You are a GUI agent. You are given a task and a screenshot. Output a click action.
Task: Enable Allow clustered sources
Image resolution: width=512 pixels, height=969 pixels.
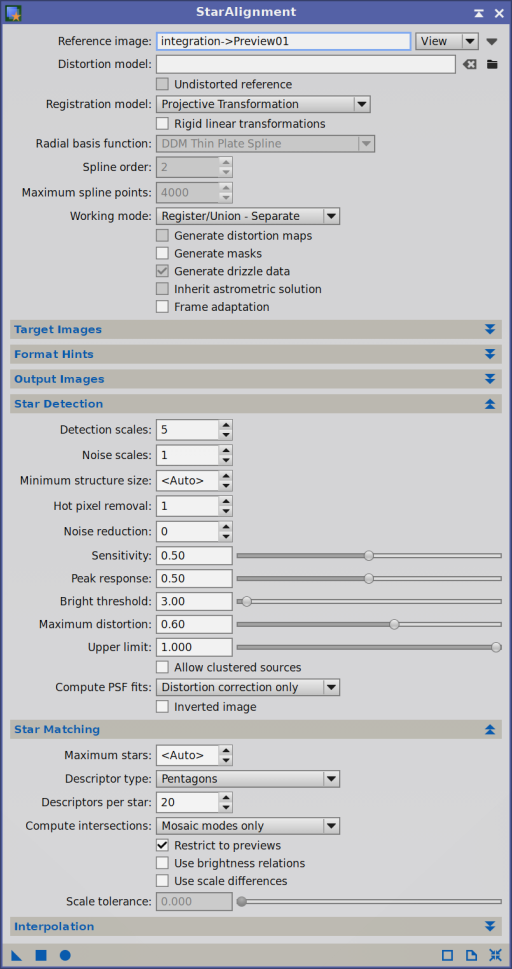163,667
